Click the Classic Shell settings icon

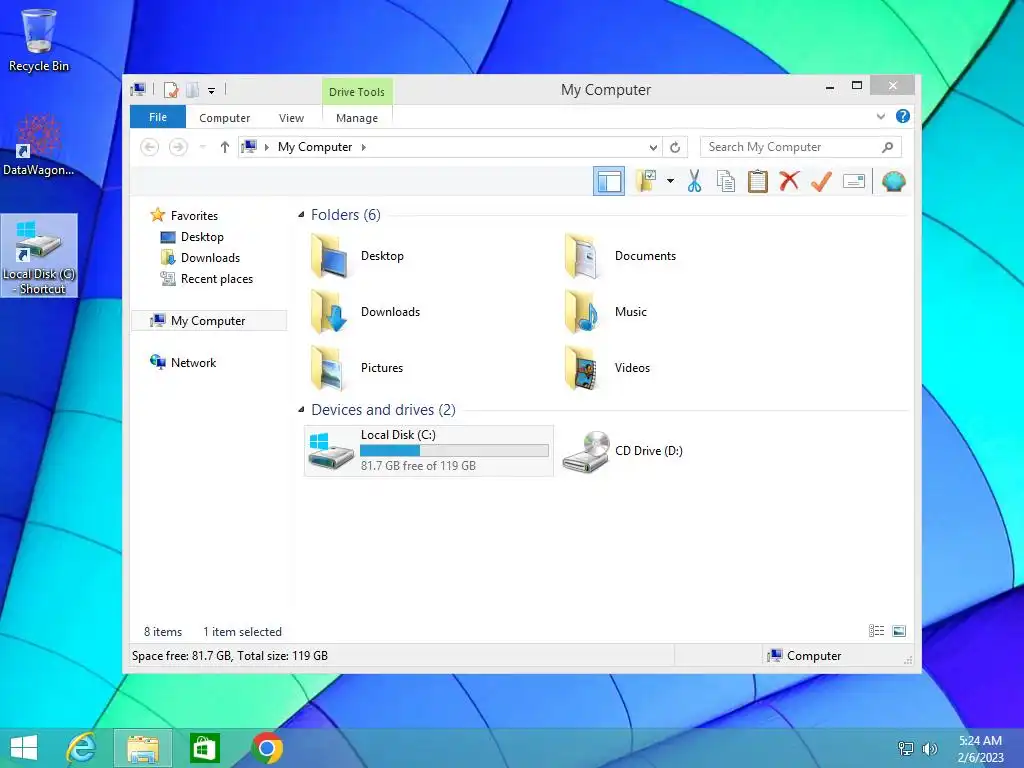click(x=893, y=181)
